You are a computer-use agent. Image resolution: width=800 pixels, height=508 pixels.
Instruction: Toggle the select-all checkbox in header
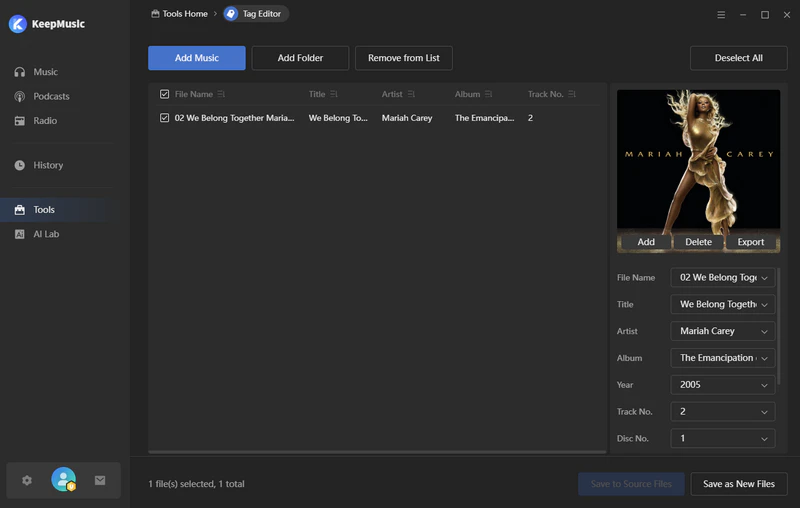click(165, 95)
